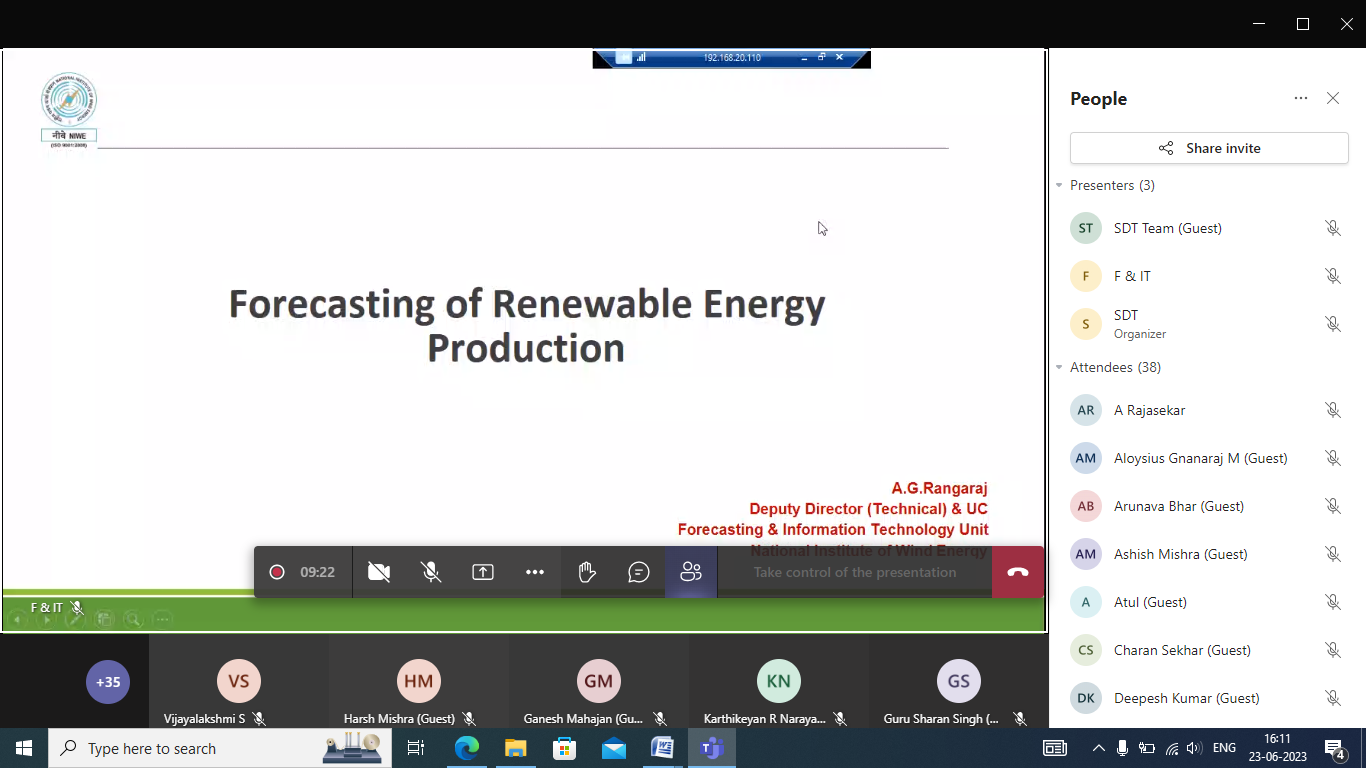Open more options in People panel
The height and width of the screenshot is (768, 1366).
1300,98
